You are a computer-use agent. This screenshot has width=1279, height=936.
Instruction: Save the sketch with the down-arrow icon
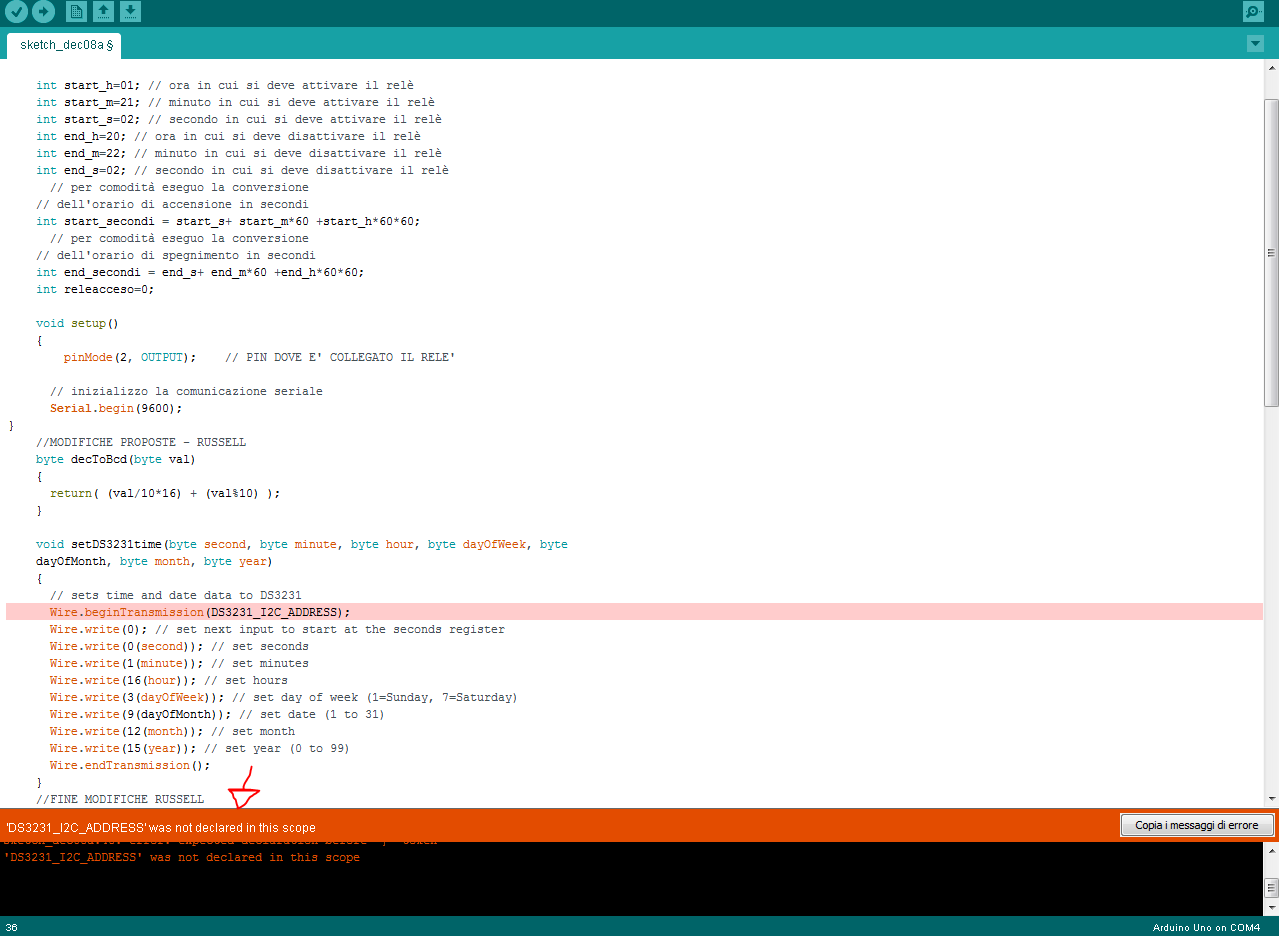pyautogui.click(x=131, y=12)
